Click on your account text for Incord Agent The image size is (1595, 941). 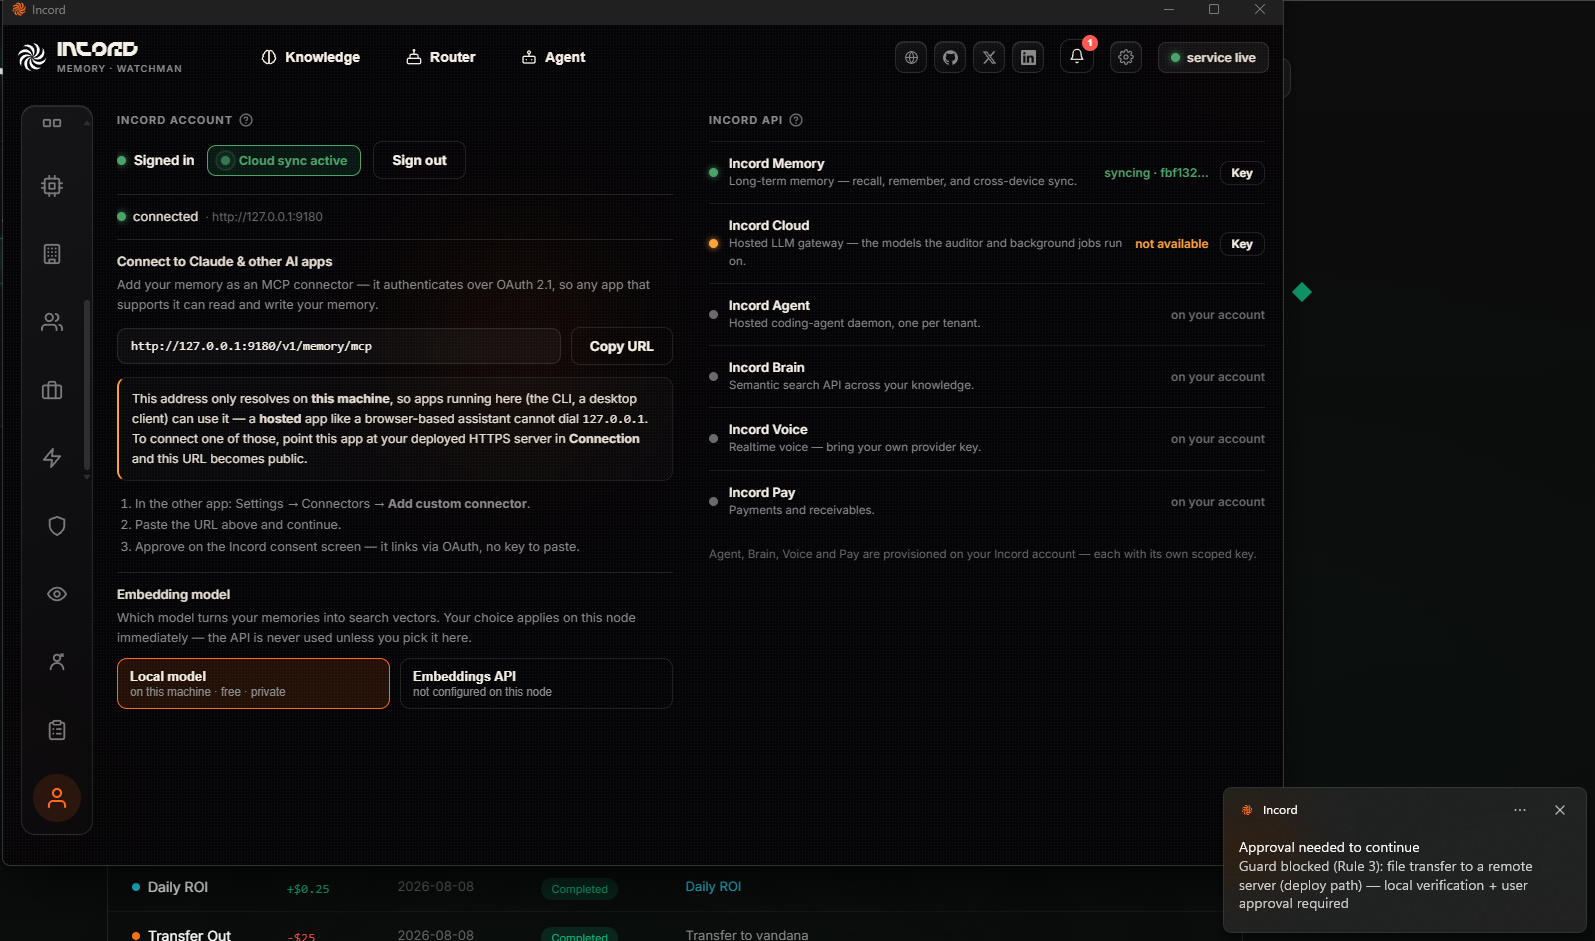pyautogui.click(x=1217, y=315)
